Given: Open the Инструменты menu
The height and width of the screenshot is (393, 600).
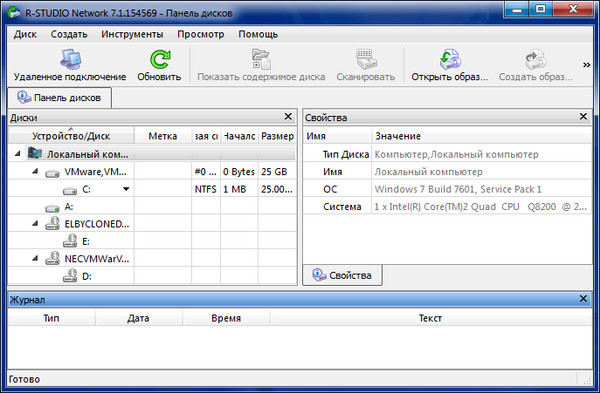Looking at the screenshot, I should click(132, 34).
